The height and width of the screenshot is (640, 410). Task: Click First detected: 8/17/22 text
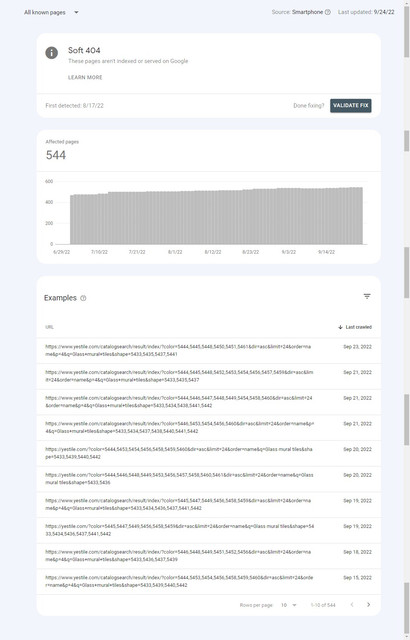(x=75, y=106)
